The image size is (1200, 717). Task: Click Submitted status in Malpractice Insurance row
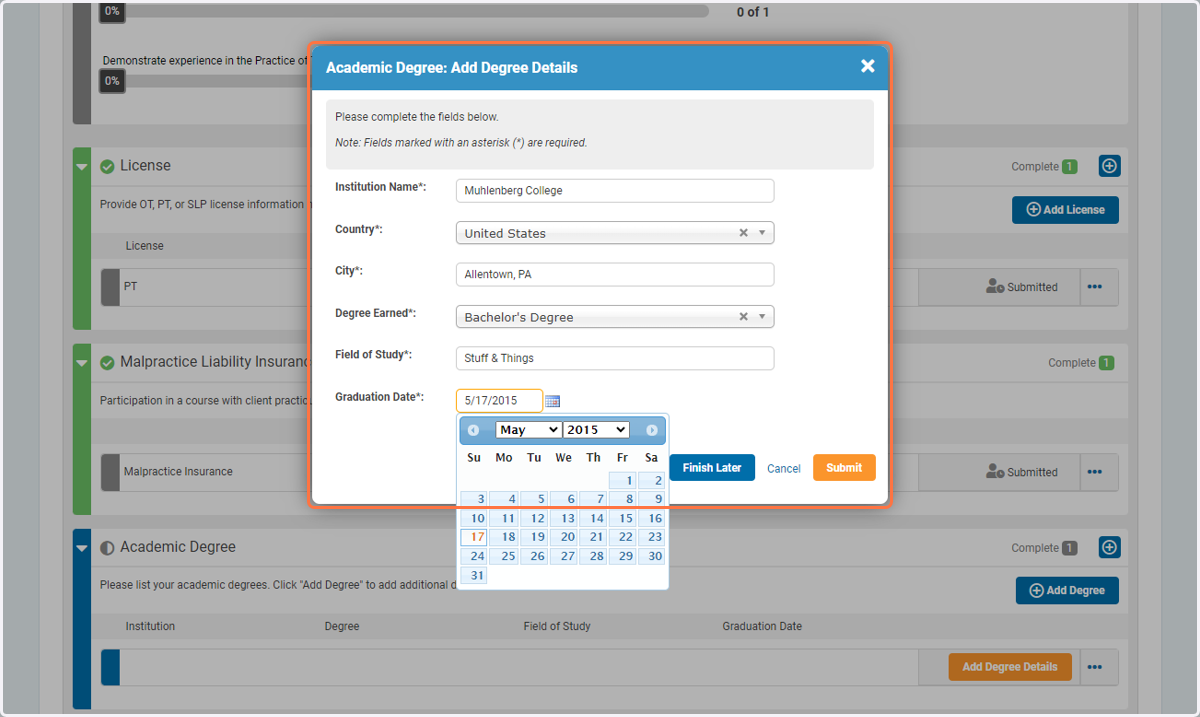coord(1022,472)
